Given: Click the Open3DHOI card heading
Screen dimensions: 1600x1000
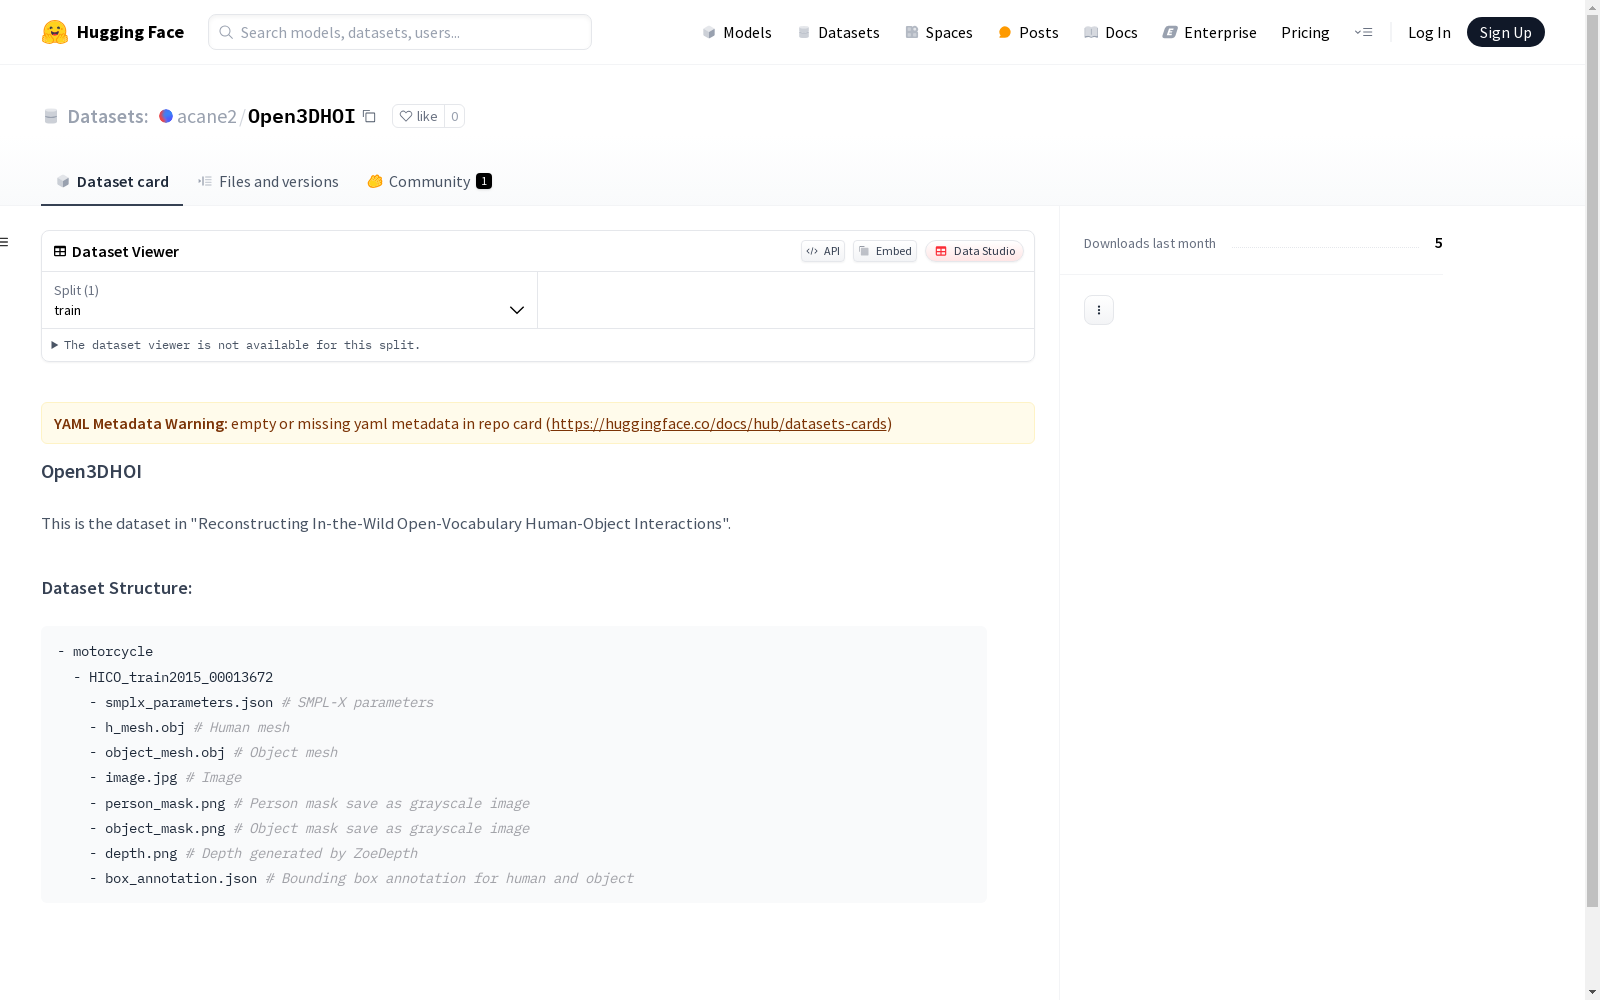Looking at the screenshot, I should (91, 471).
